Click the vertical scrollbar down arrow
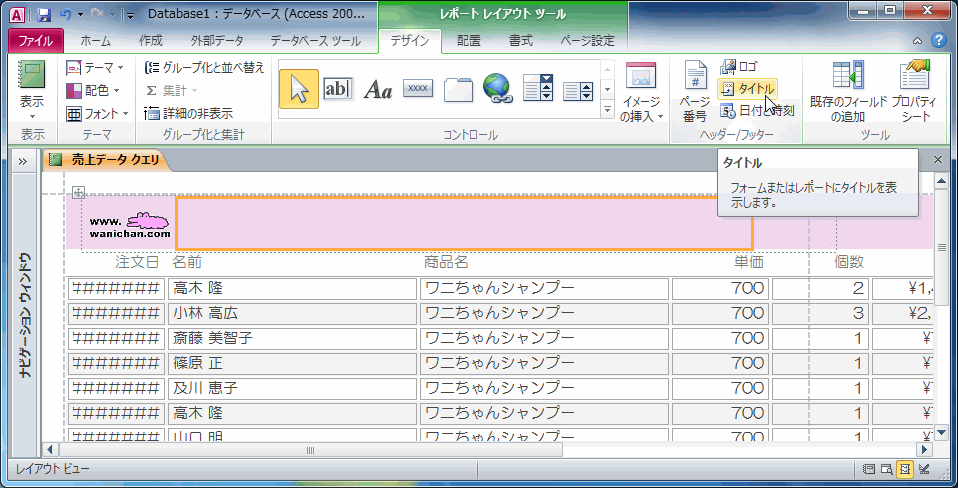 coord(941,434)
